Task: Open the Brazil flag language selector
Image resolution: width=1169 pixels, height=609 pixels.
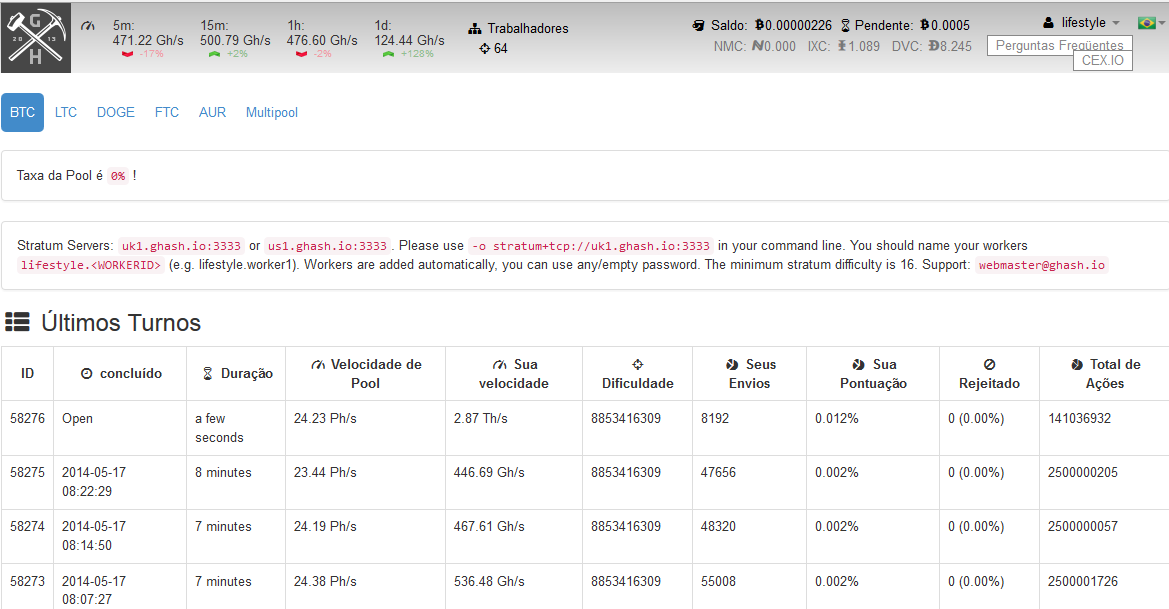Action: (1150, 23)
